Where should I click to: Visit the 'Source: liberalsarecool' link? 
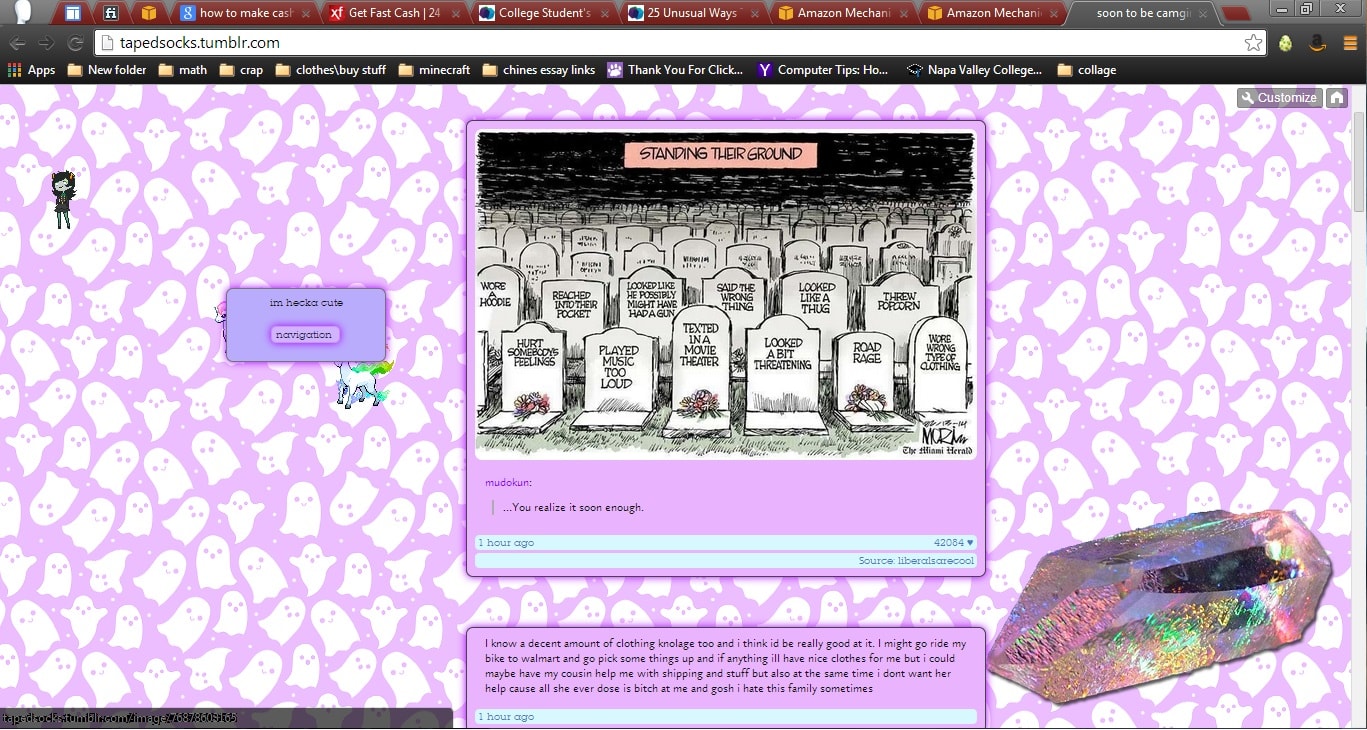coord(917,560)
